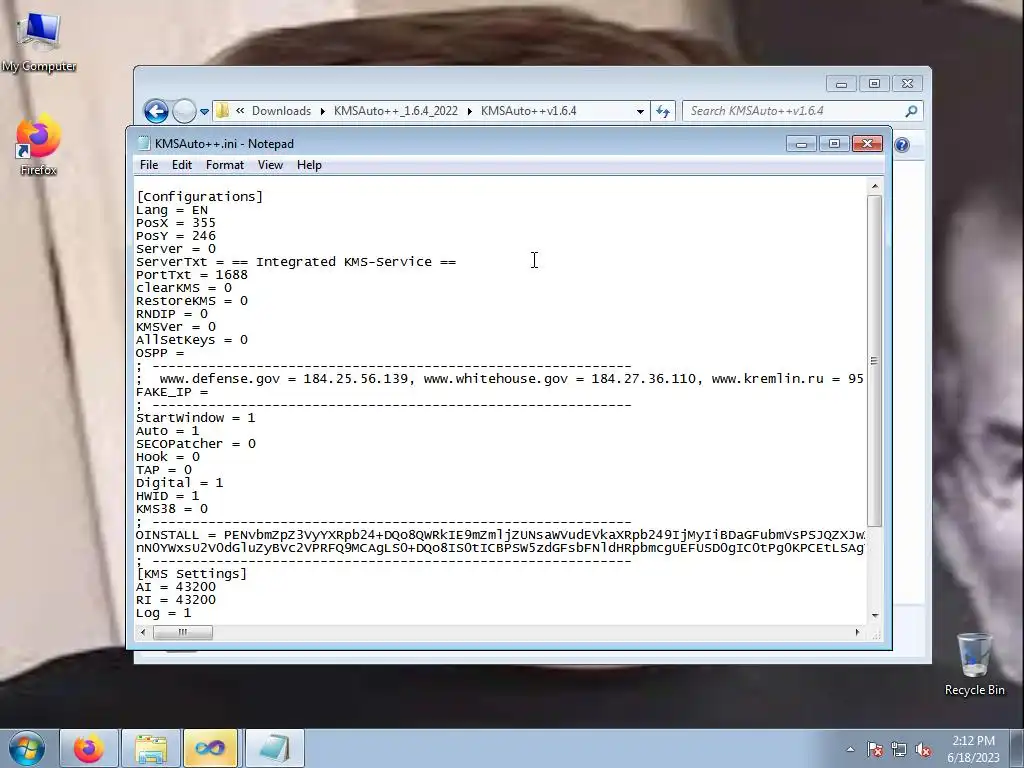This screenshot has height=768, width=1024.
Task: Click the "HWID = 1" line
Action: tap(167, 496)
